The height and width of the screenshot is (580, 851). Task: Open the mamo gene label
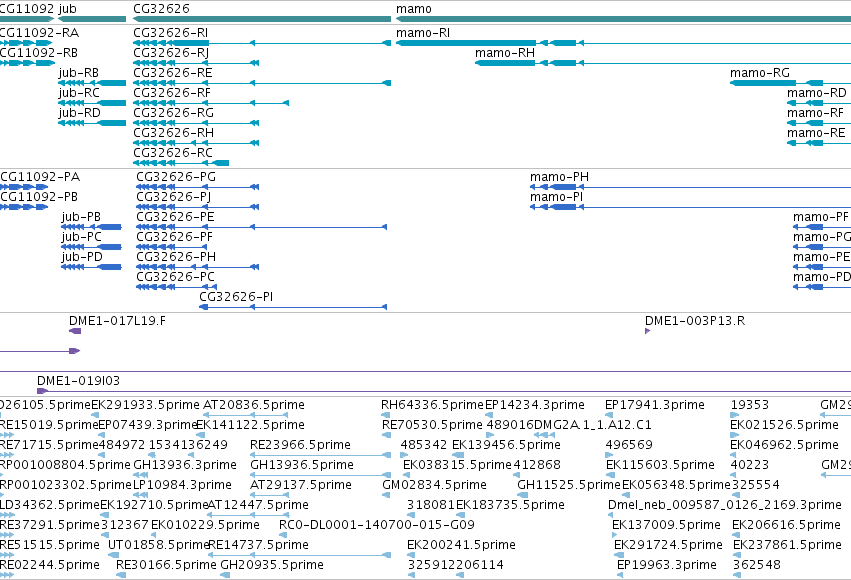[x=414, y=9]
